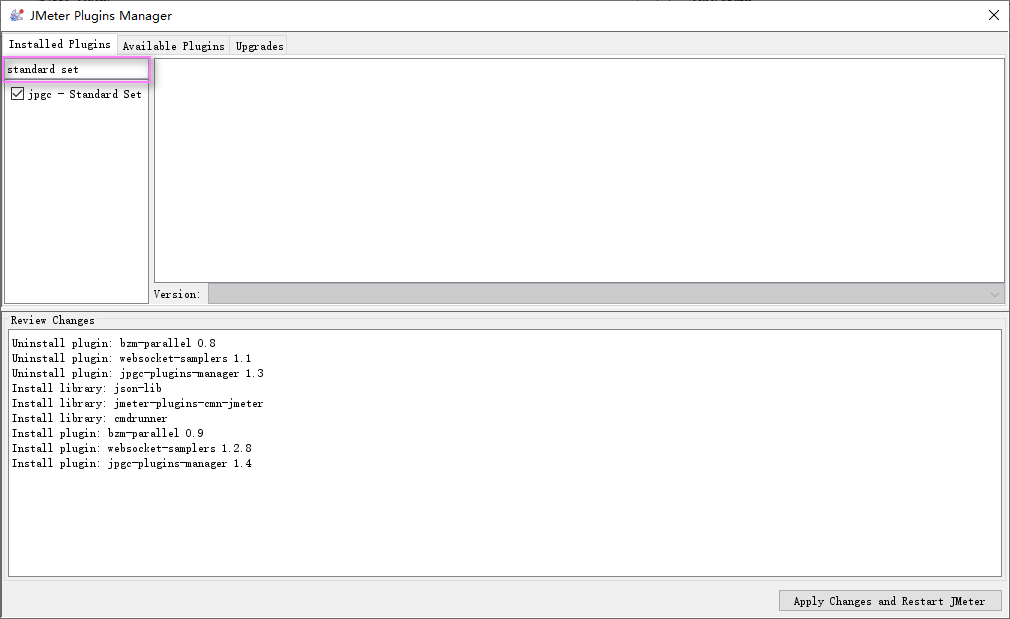Click the "Version:" label
The image size is (1010, 619).
[x=177, y=294]
